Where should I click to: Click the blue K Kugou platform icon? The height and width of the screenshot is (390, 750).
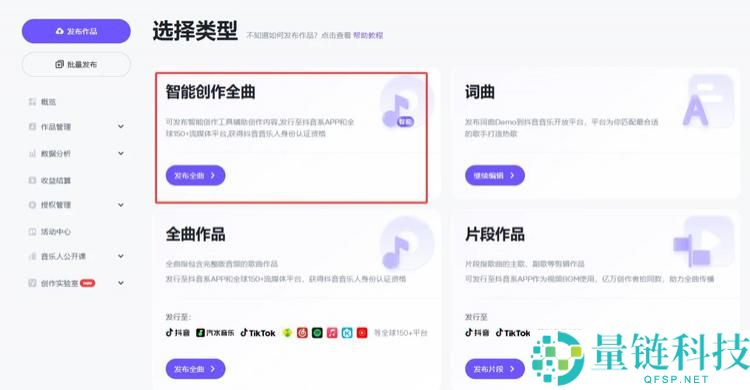point(347,333)
